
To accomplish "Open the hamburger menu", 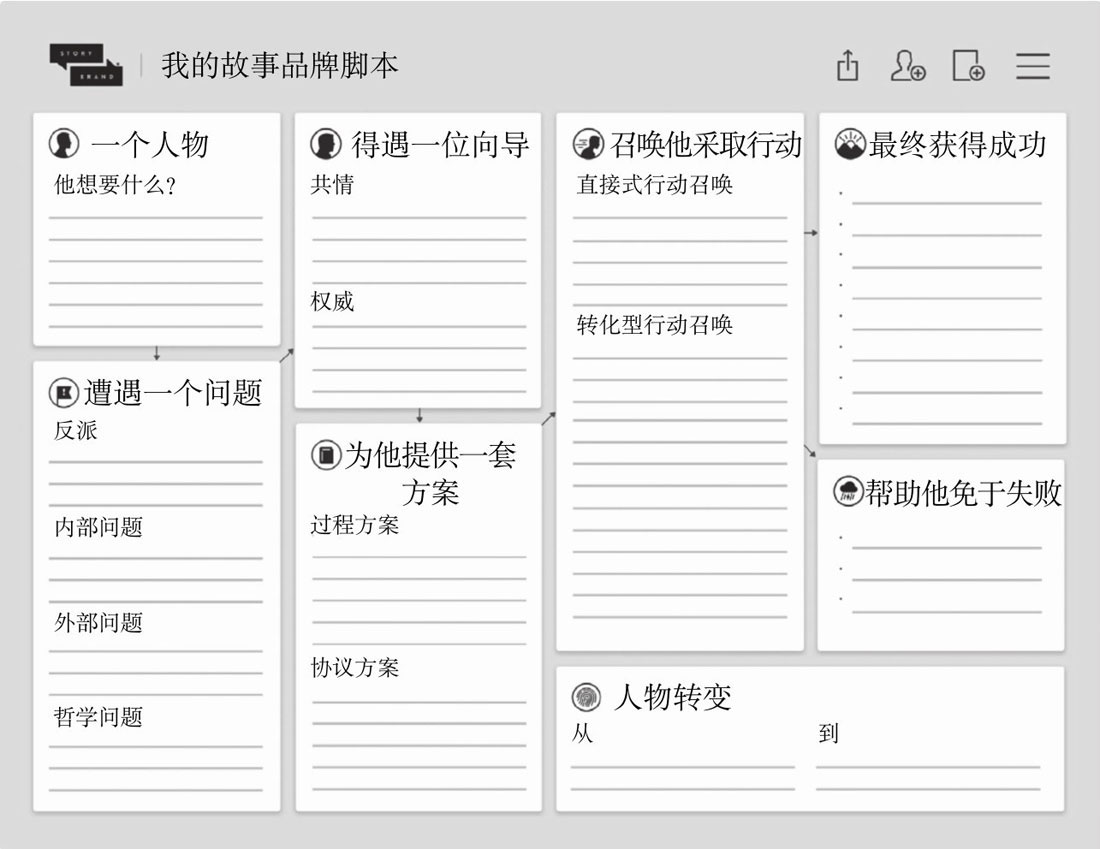I will 1032,66.
